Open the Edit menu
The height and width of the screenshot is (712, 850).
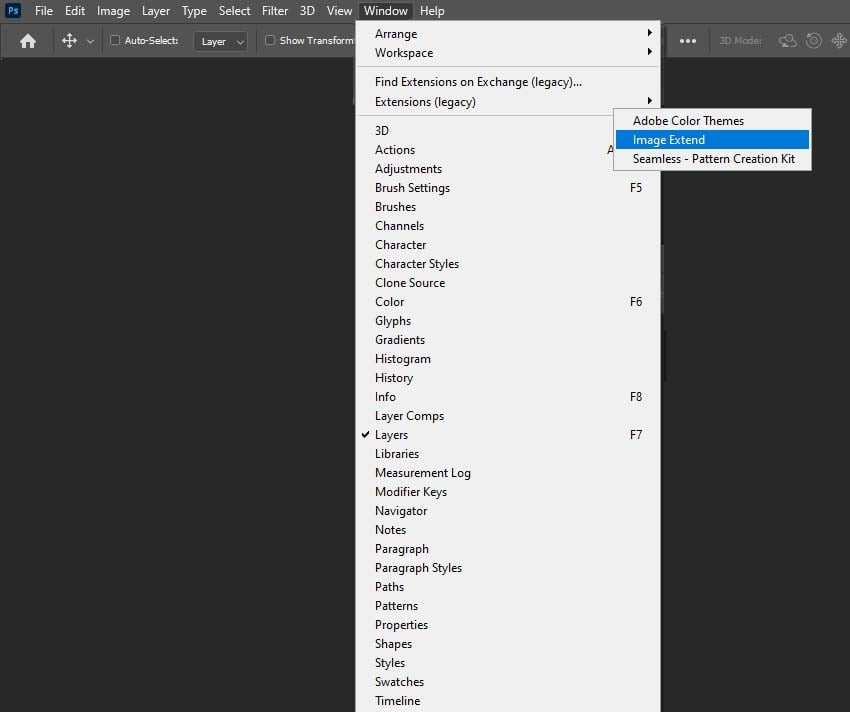click(x=75, y=11)
